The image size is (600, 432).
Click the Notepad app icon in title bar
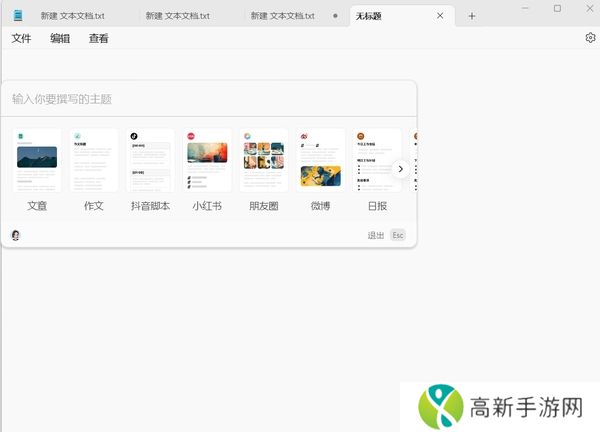pos(18,15)
